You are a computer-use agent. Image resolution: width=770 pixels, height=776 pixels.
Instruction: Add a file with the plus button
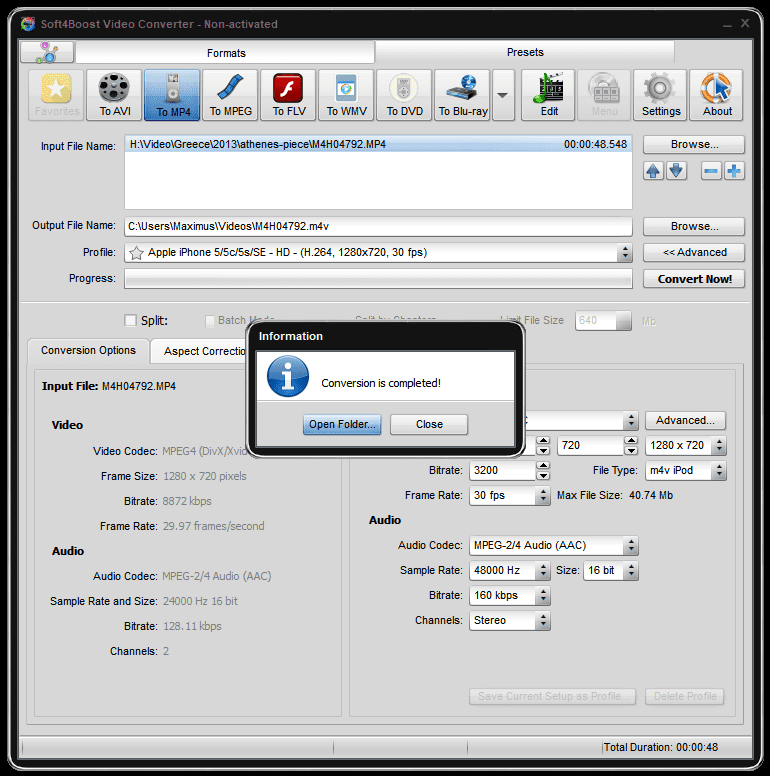734,171
